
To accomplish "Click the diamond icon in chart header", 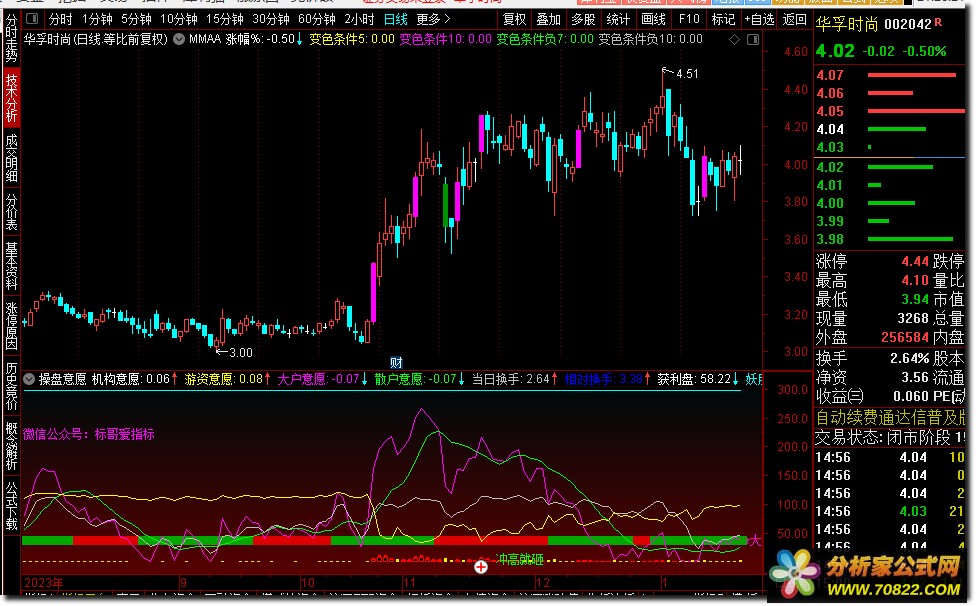I will coord(732,40).
